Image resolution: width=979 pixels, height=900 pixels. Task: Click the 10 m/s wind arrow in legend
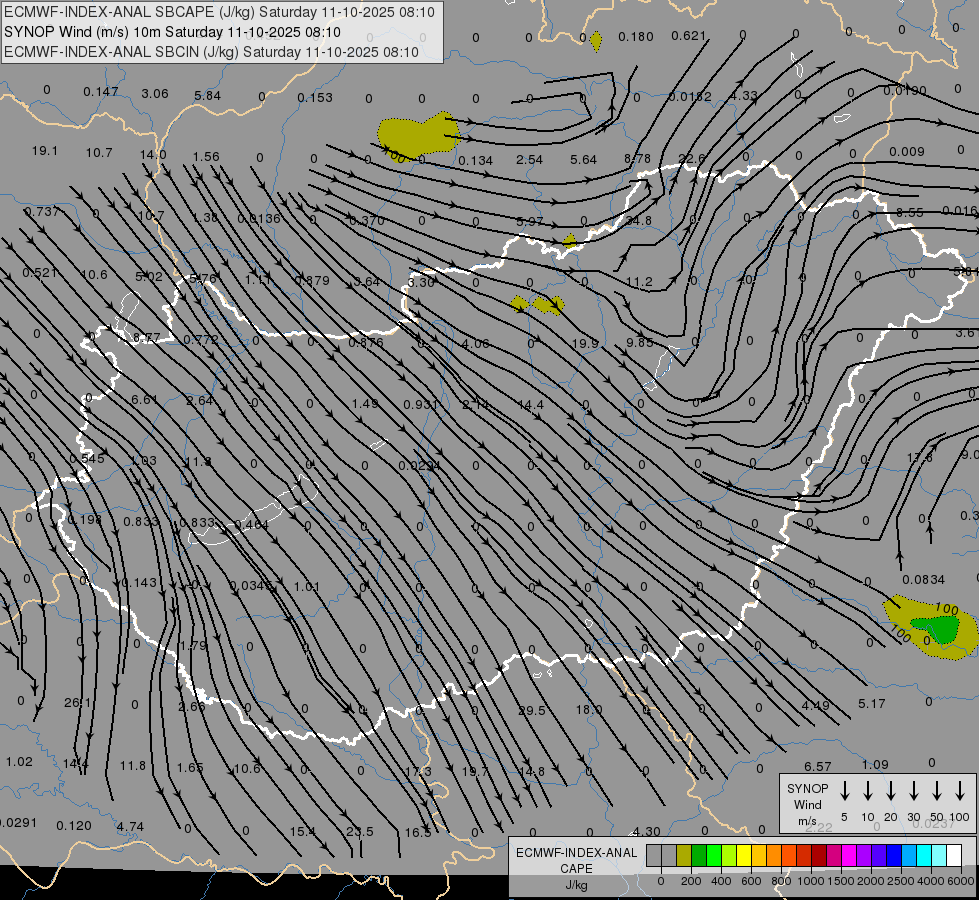click(x=868, y=791)
